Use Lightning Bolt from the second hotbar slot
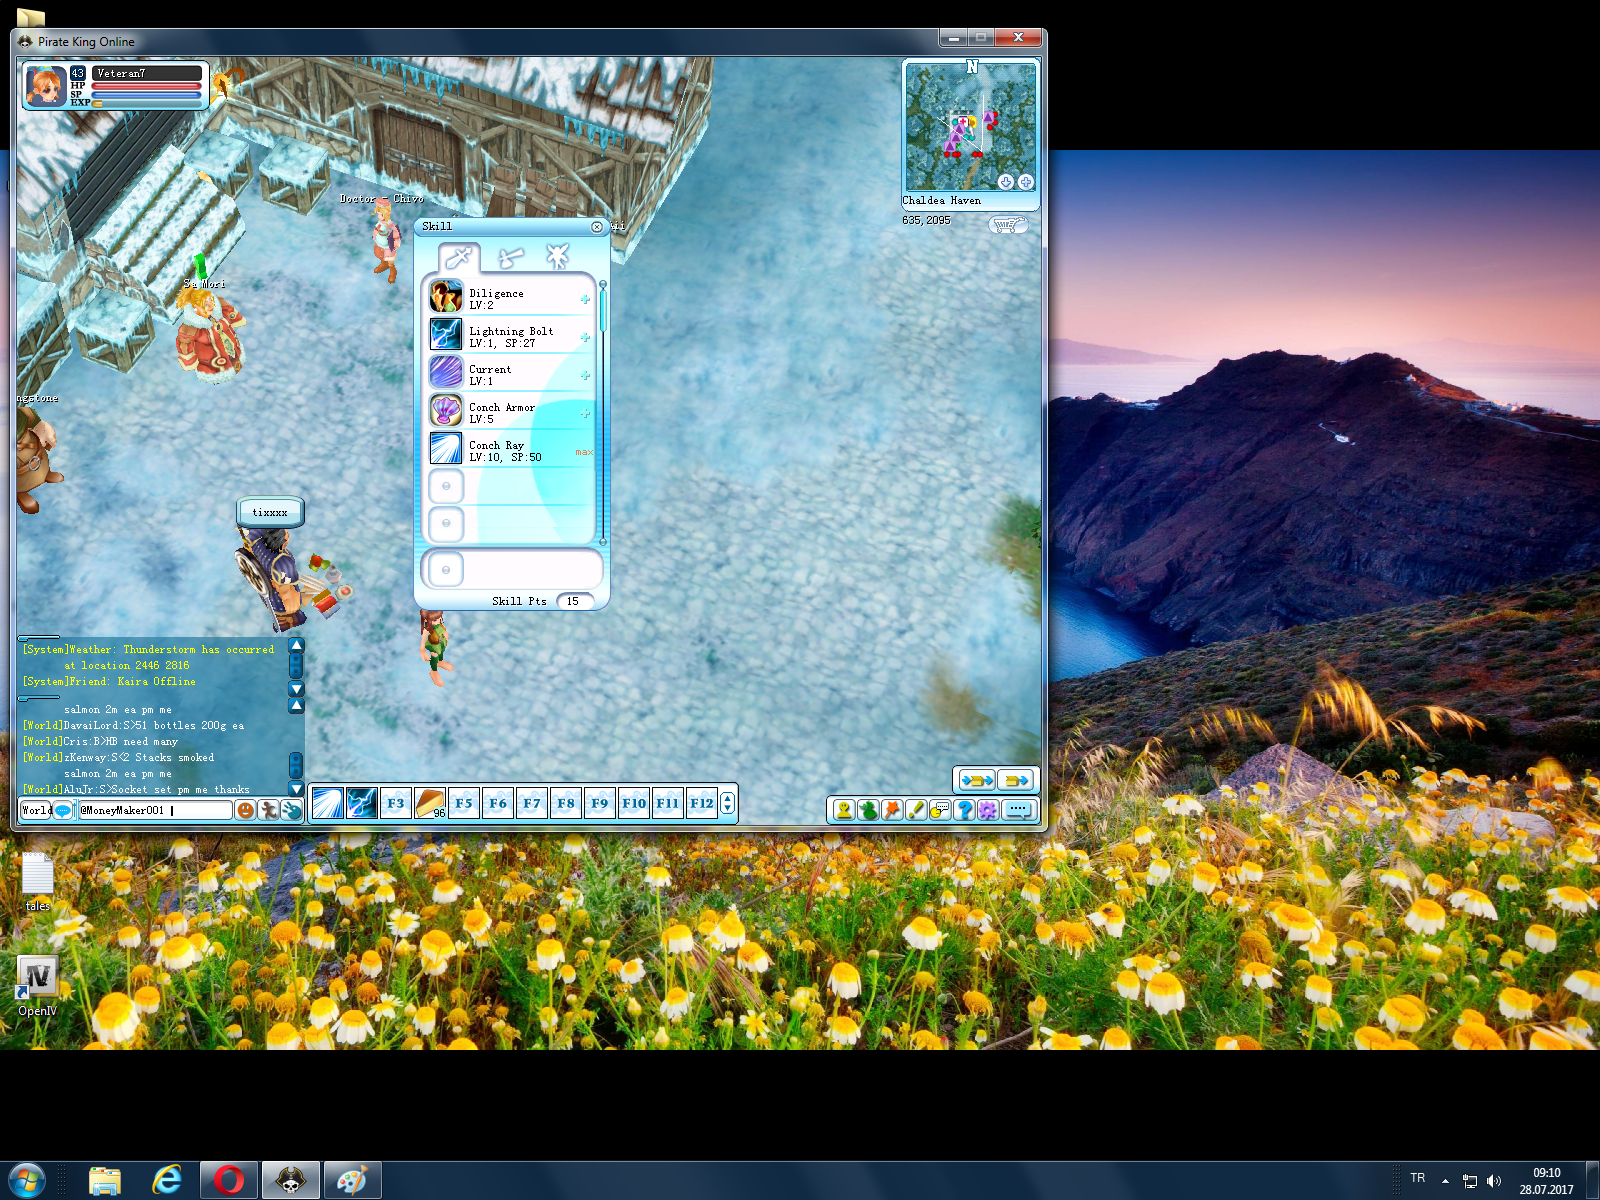 [x=361, y=803]
